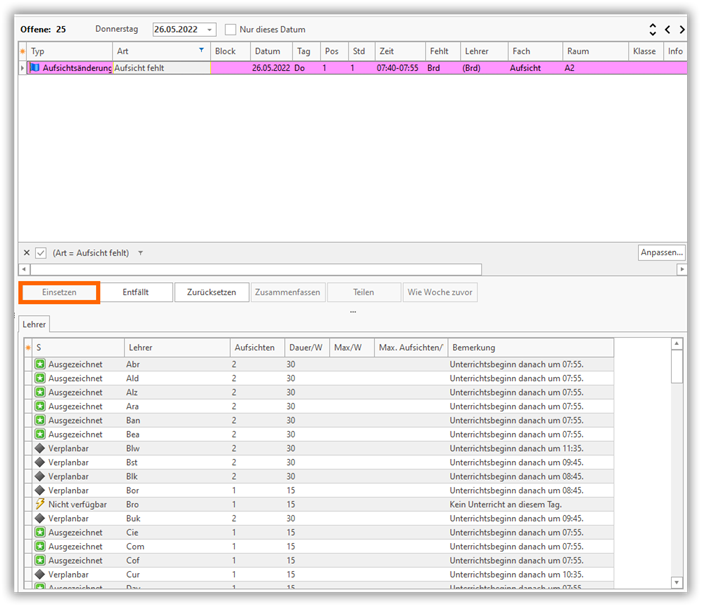
Task: Remove the filter with the X icon
Action: [x=26, y=253]
